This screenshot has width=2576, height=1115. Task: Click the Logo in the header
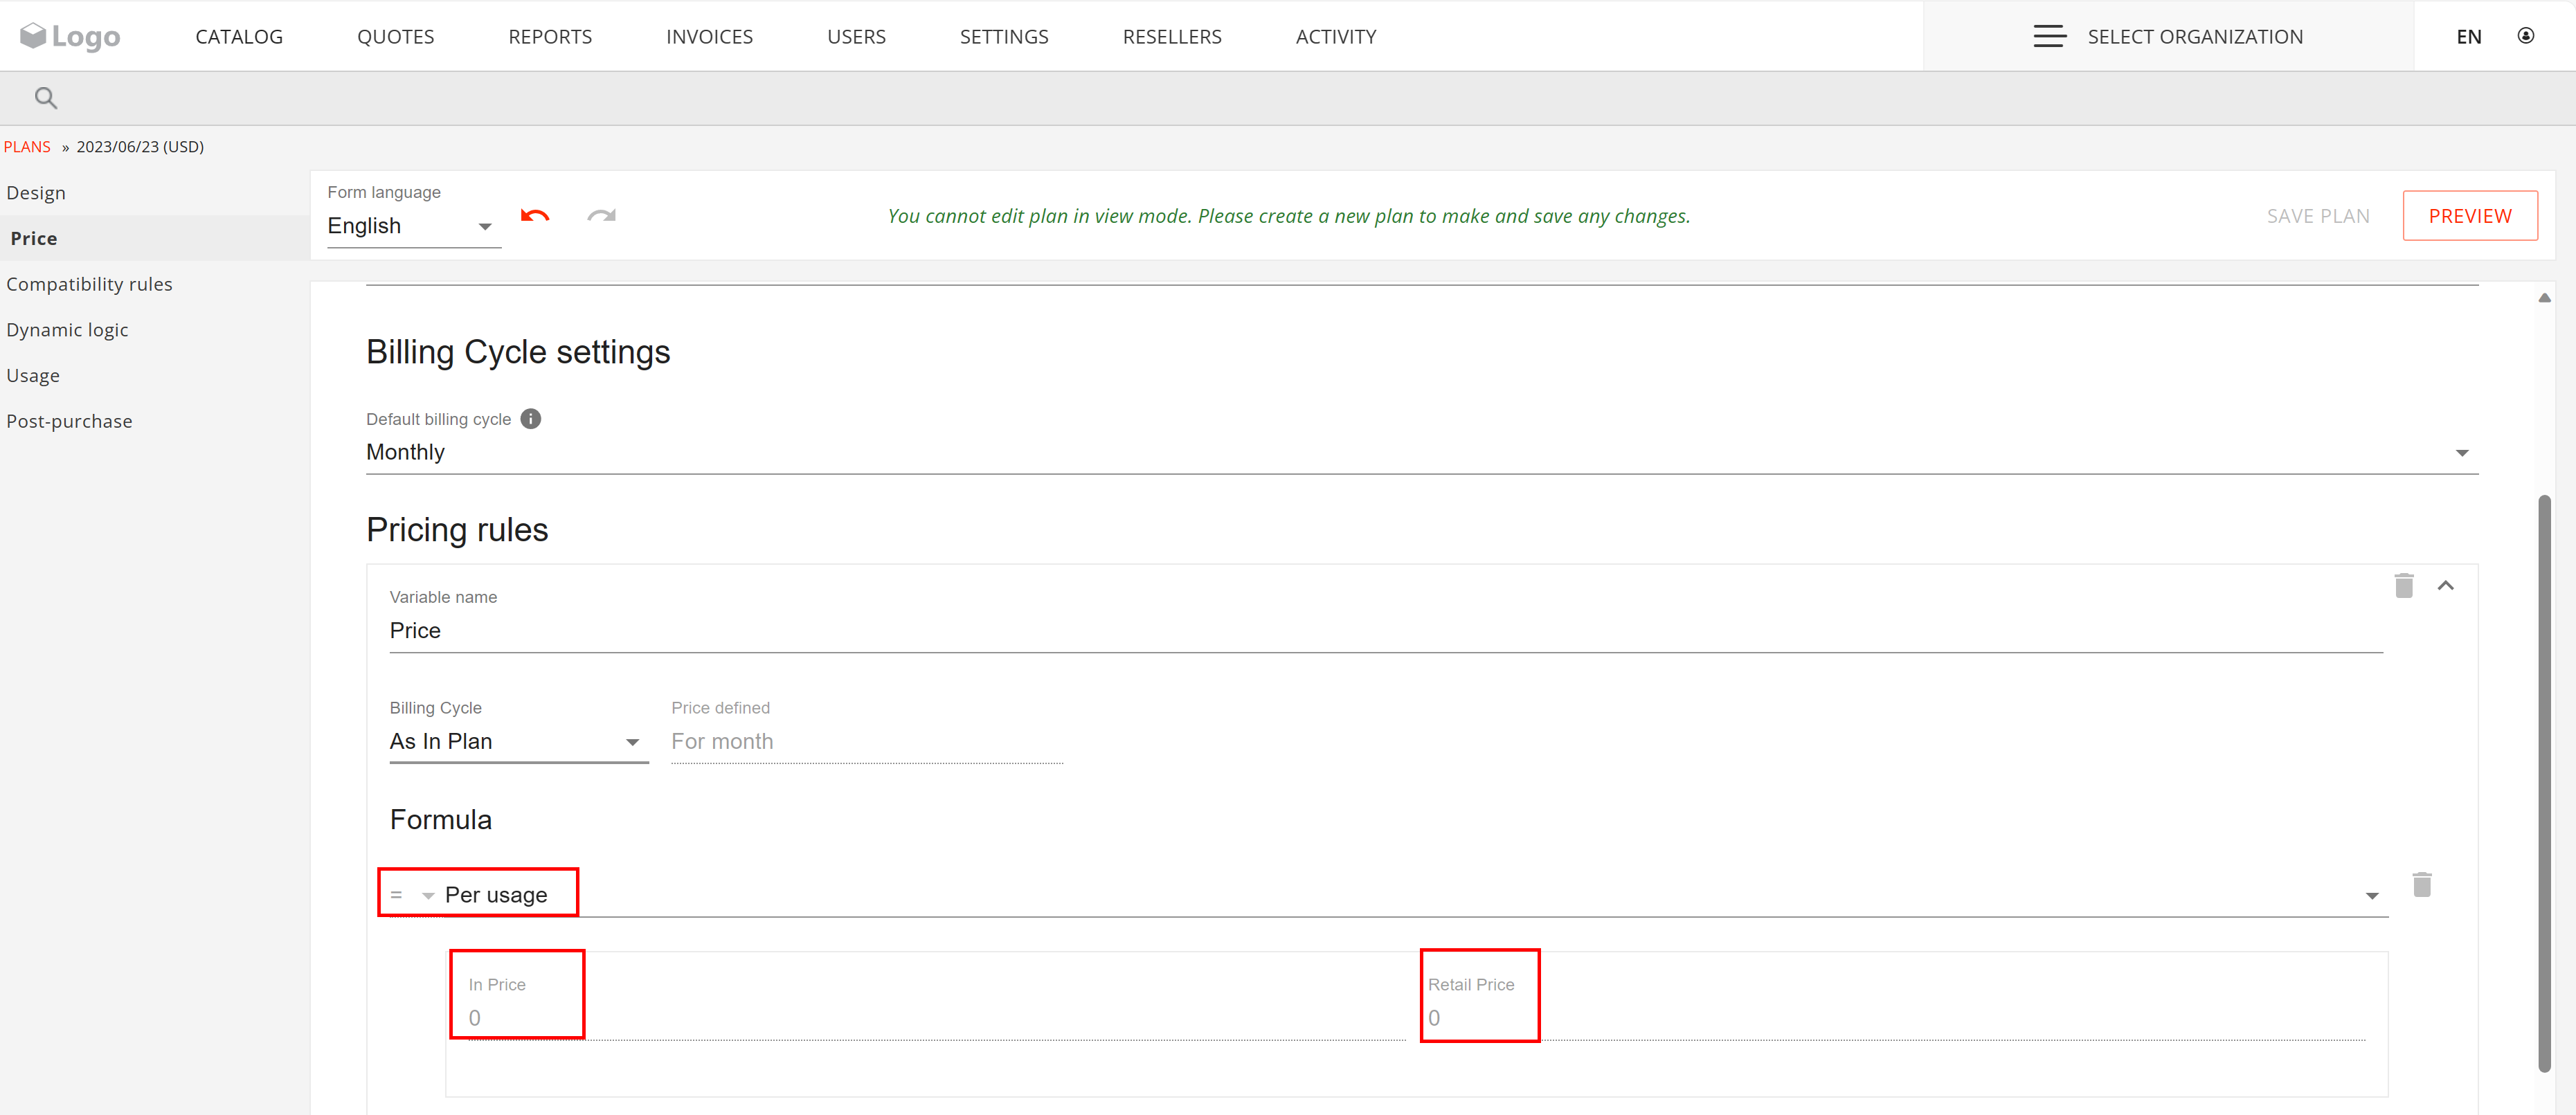(x=70, y=36)
